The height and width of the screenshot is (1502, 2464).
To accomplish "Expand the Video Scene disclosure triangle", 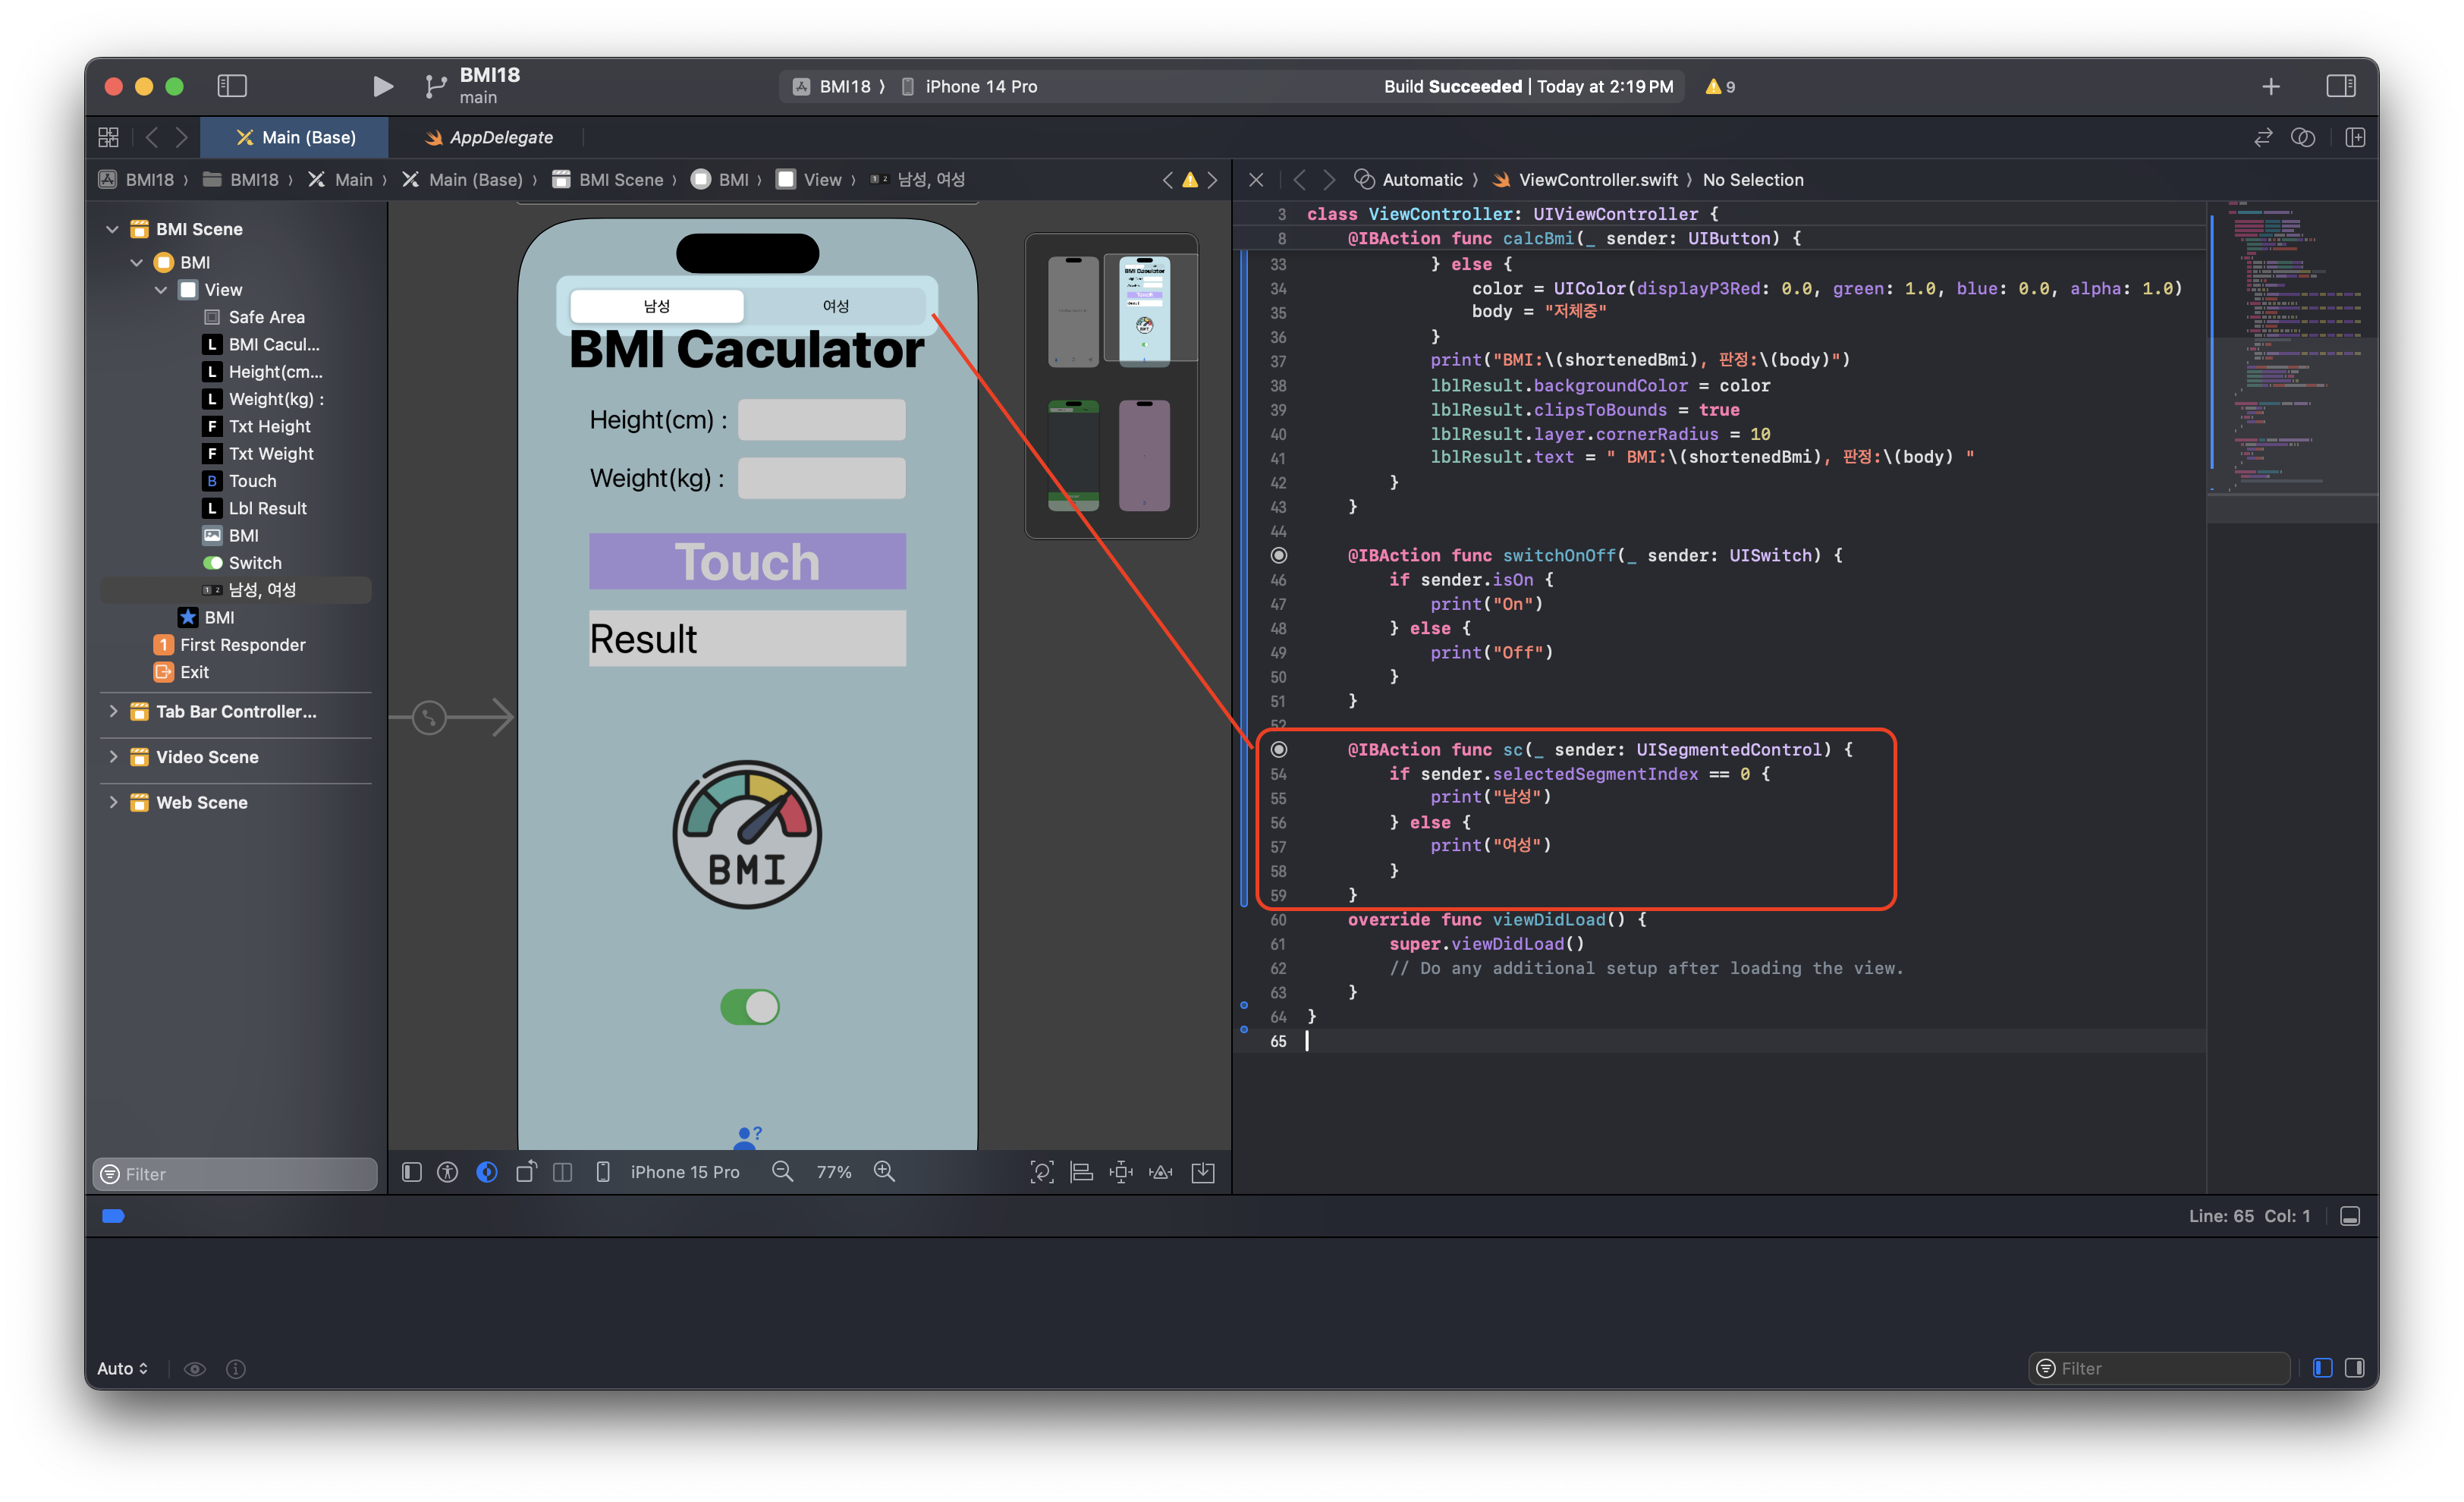I will pos(113,757).
